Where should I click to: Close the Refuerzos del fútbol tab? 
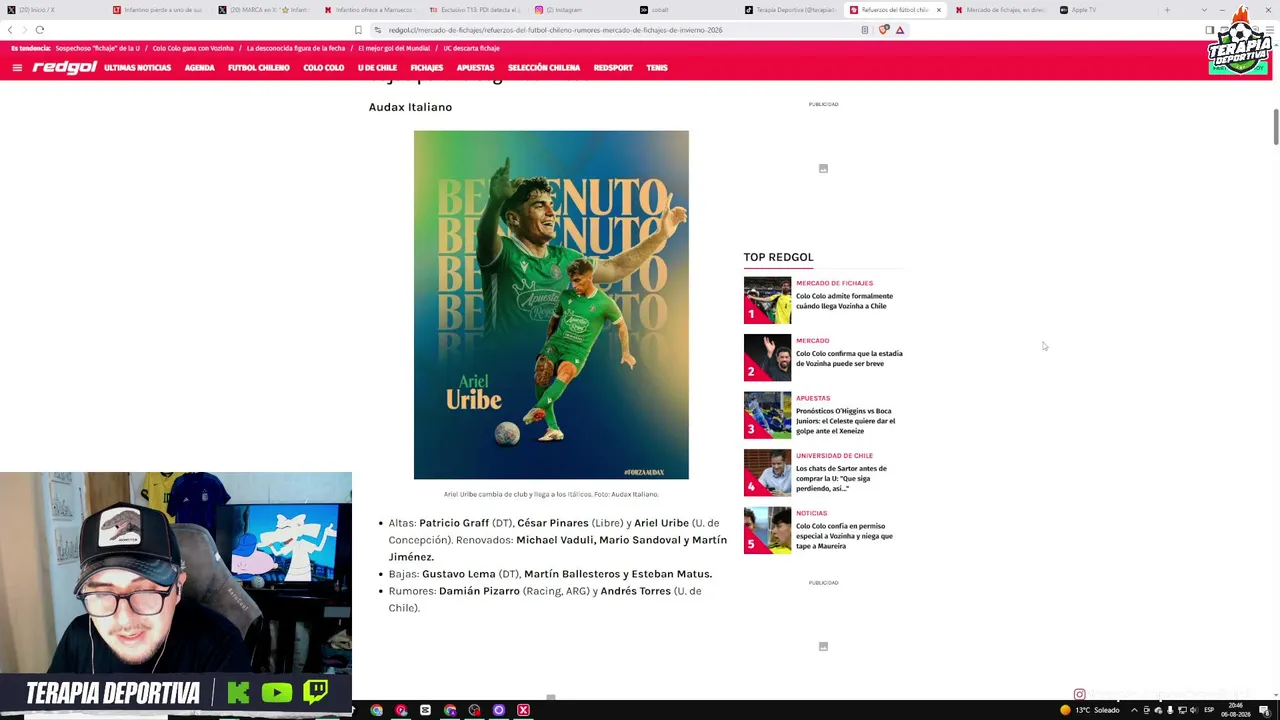tap(938, 10)
